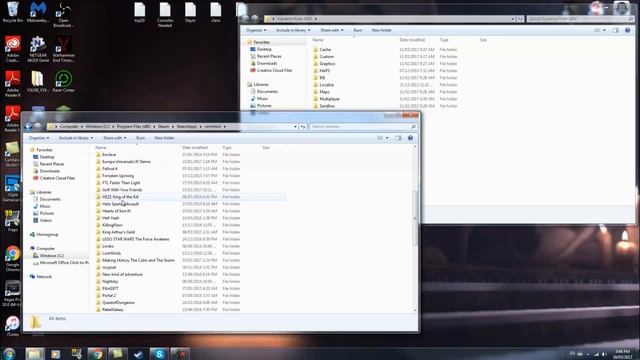Select the Hearts of Iron IV folder
The image size is (640, 360).
tap(116, 211)
